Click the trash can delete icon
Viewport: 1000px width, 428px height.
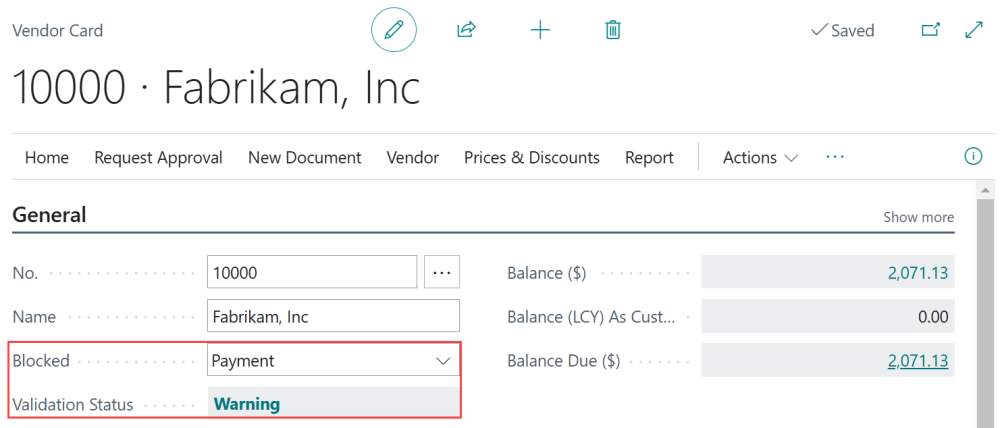613,30
